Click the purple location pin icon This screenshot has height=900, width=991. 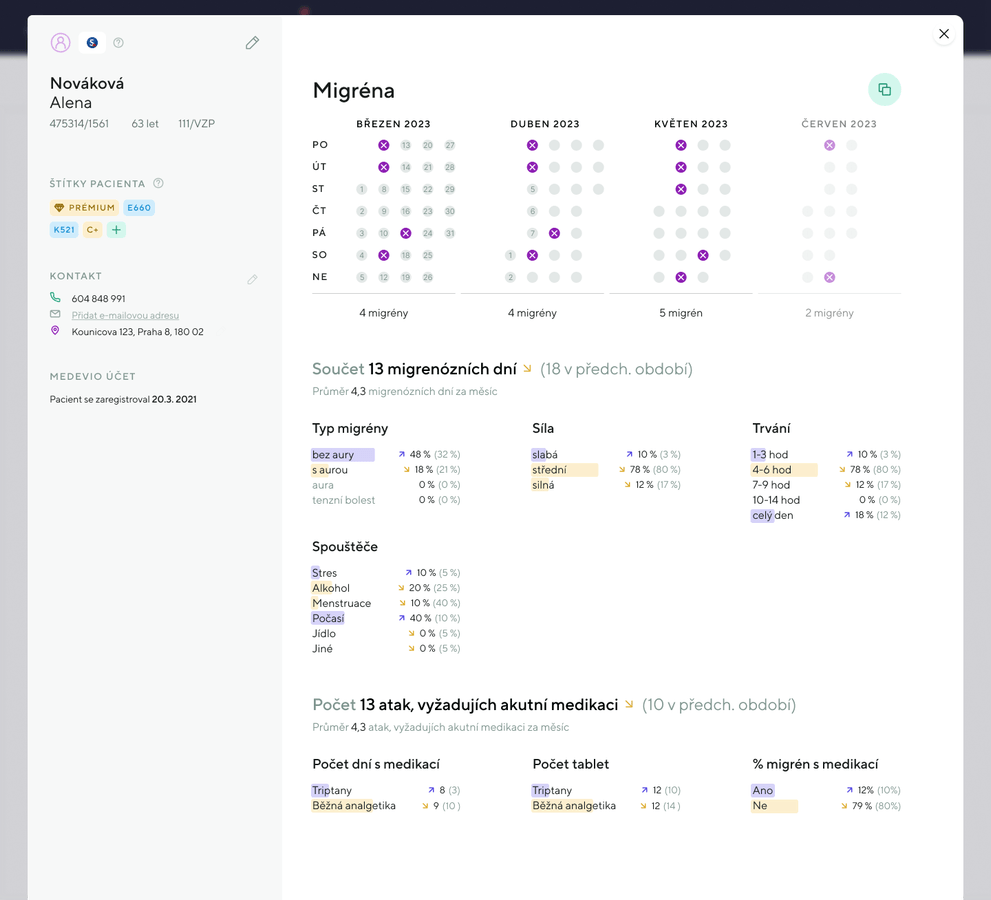[55, 331]
